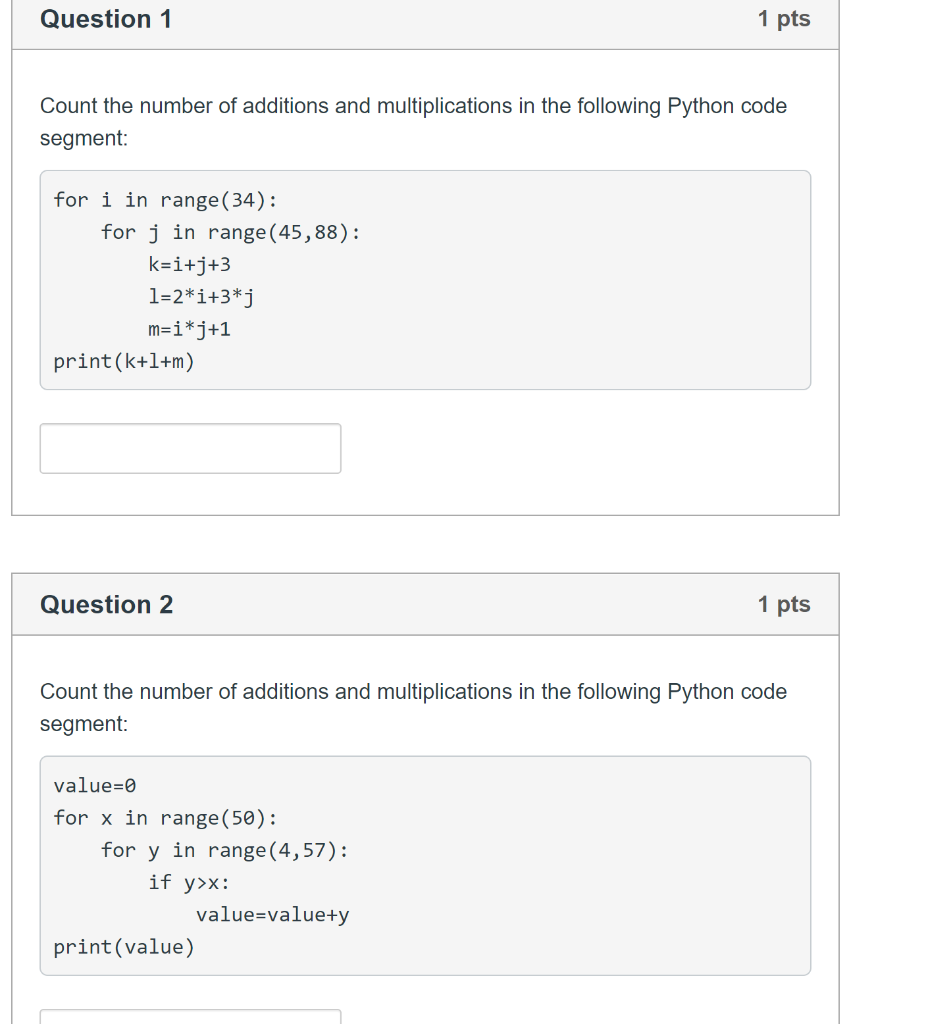Click the line 'for i in range(34):'
The width and height of the screenshot is (926, 1024).
point(166,200)
